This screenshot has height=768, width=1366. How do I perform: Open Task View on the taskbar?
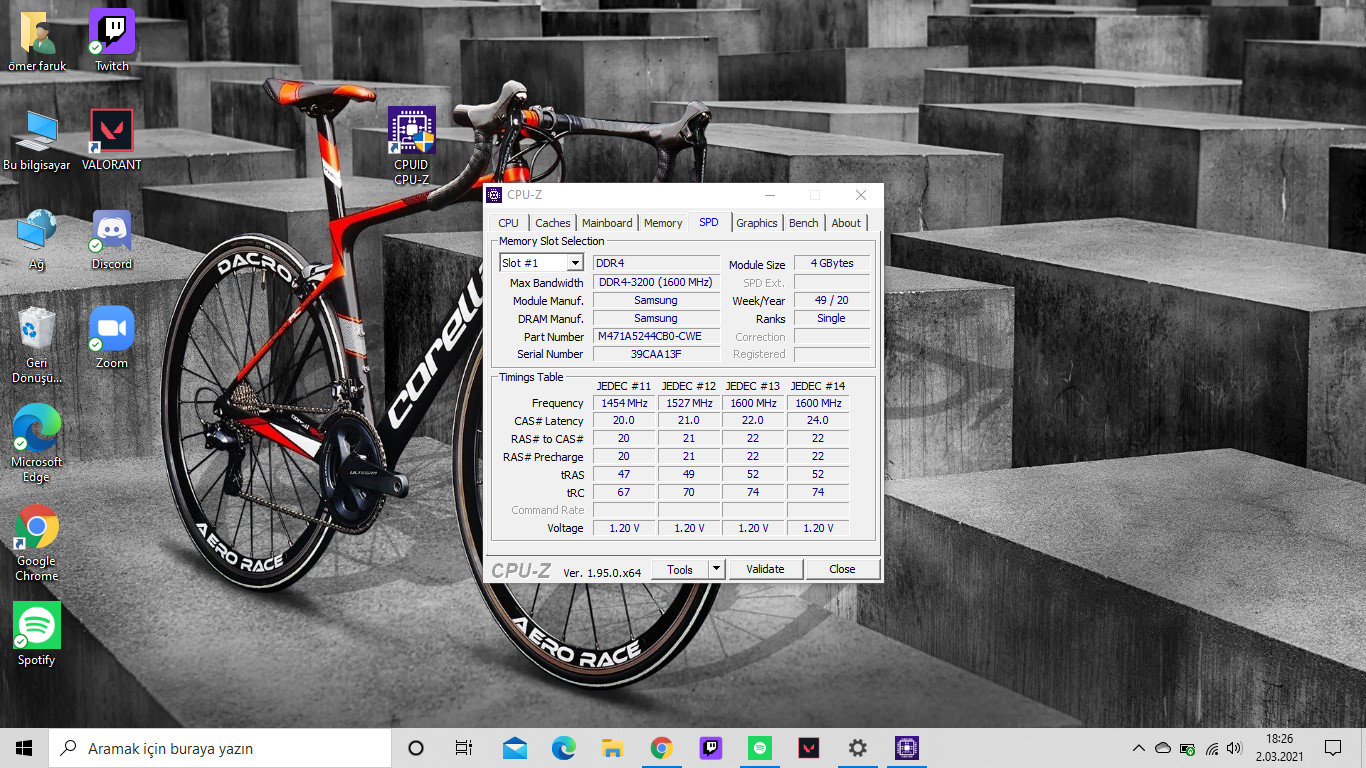[463, 748]
